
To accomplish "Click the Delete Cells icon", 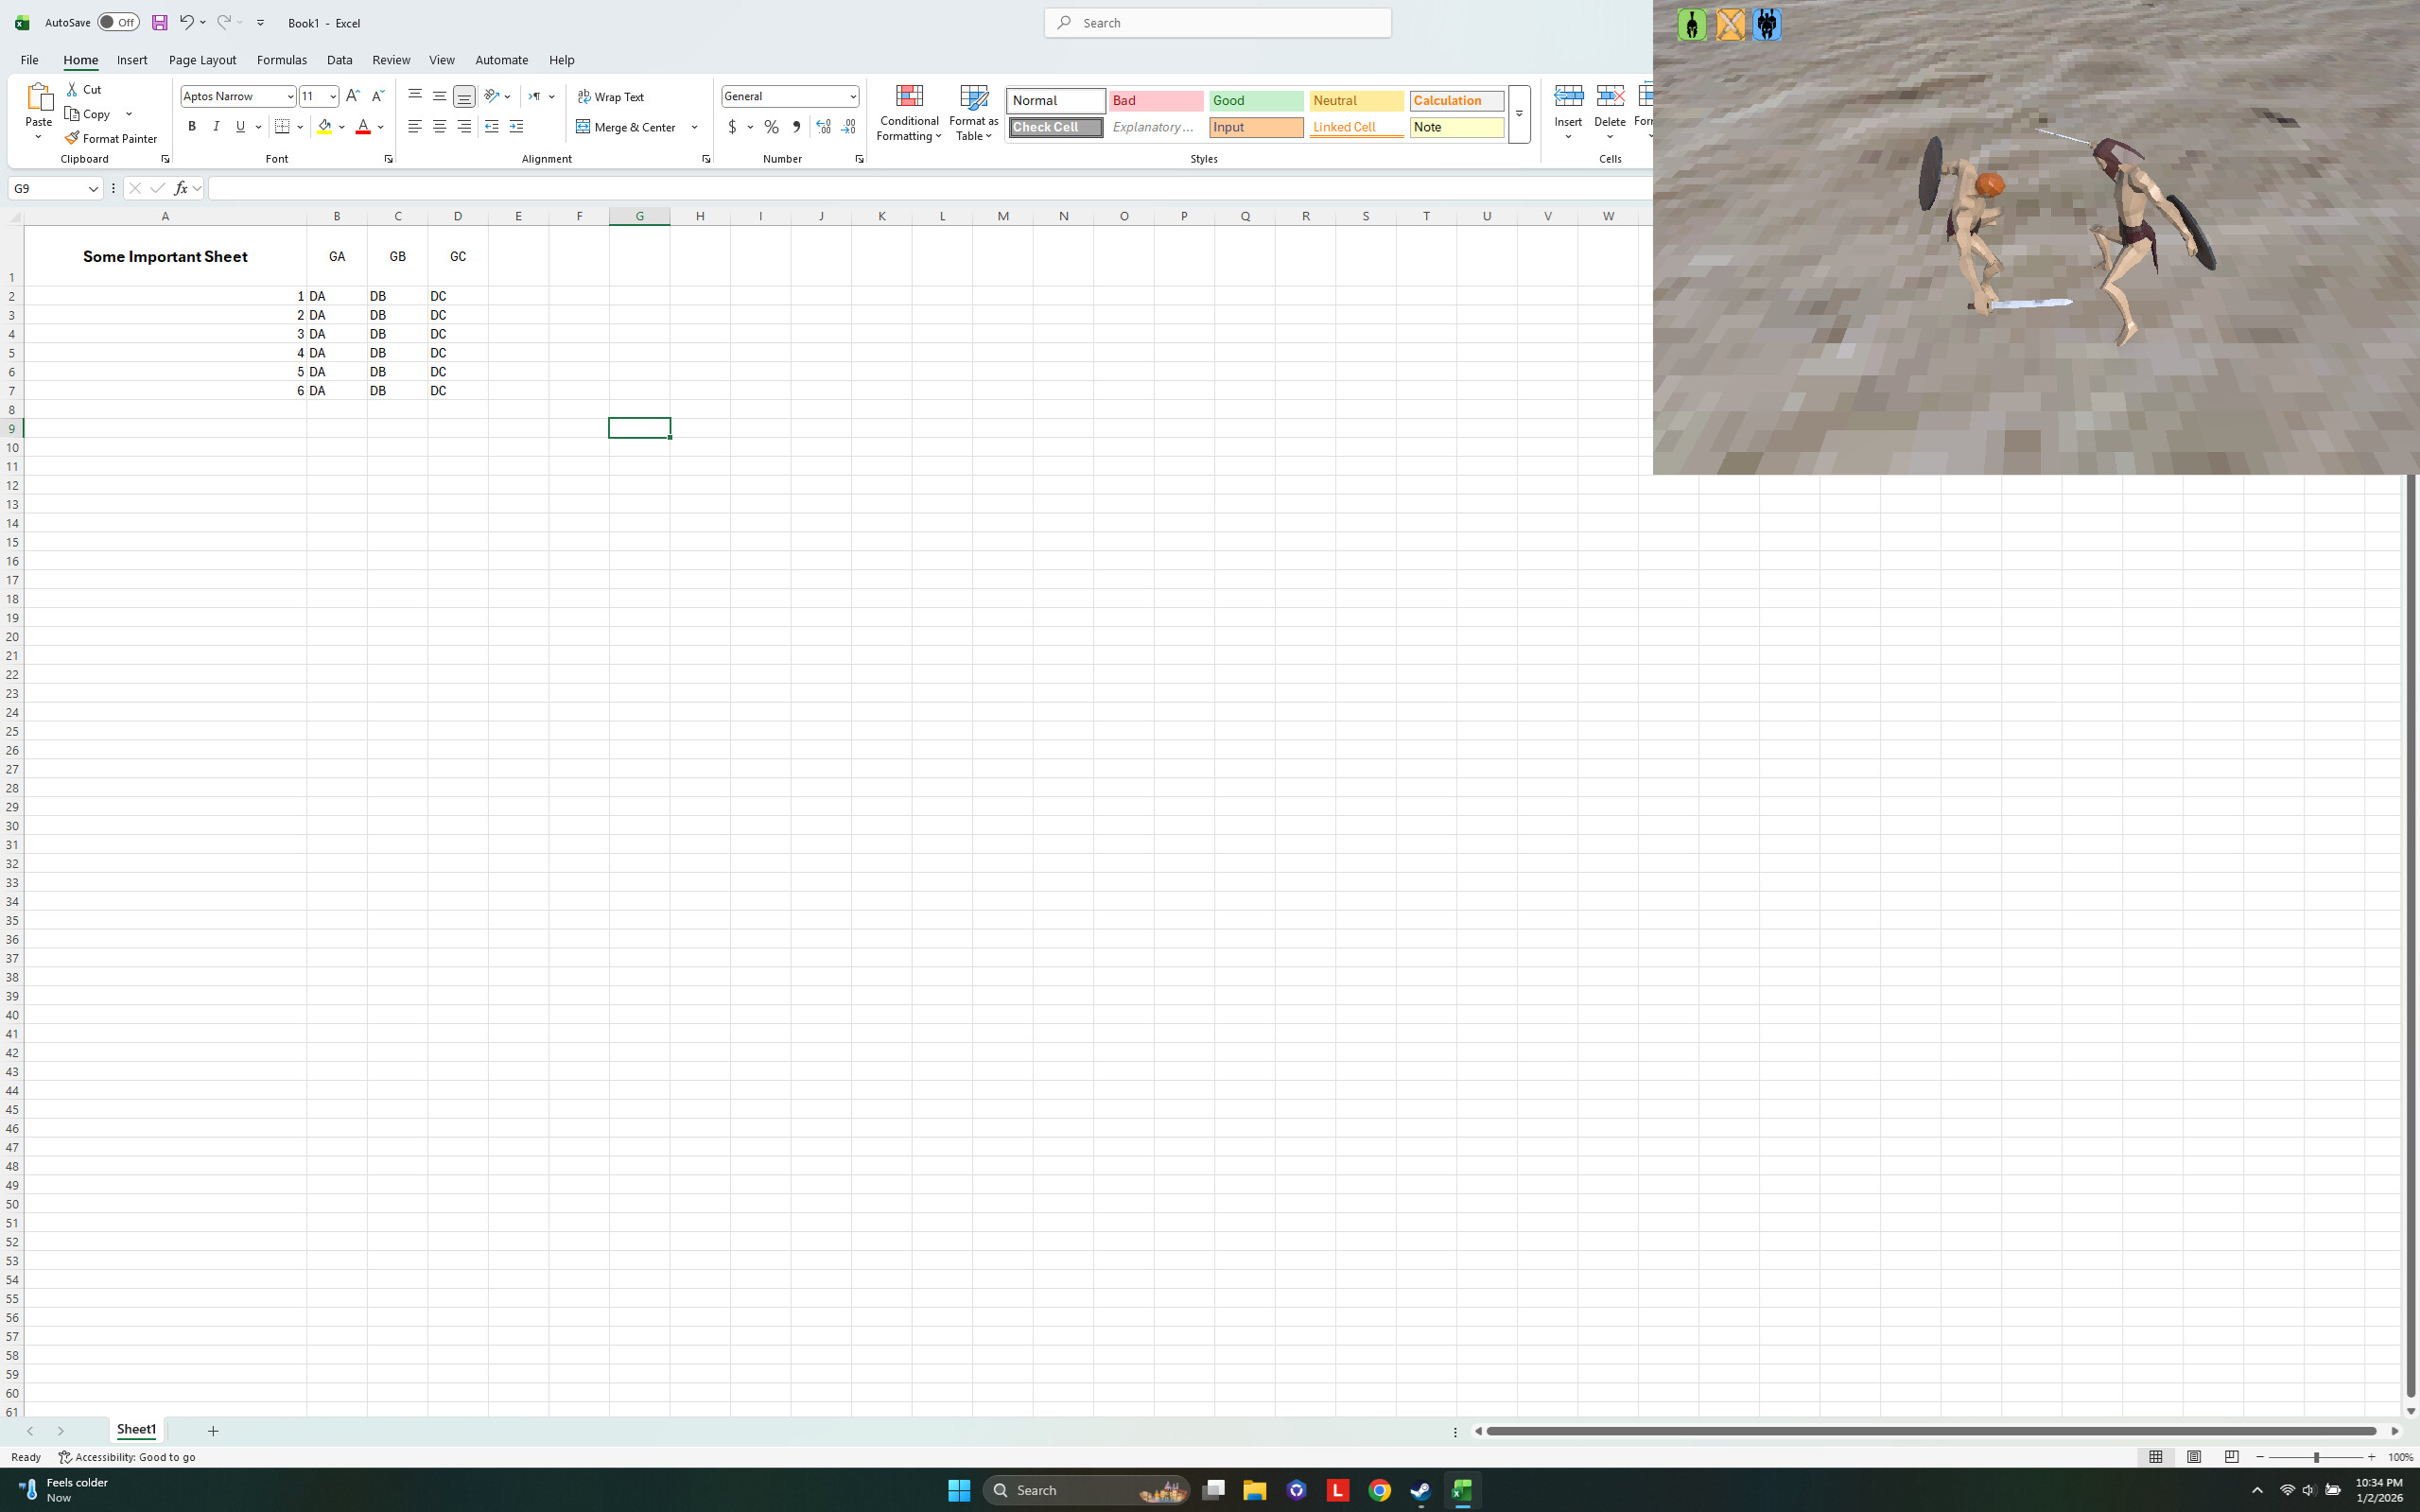I will (x=1610, y=97).
